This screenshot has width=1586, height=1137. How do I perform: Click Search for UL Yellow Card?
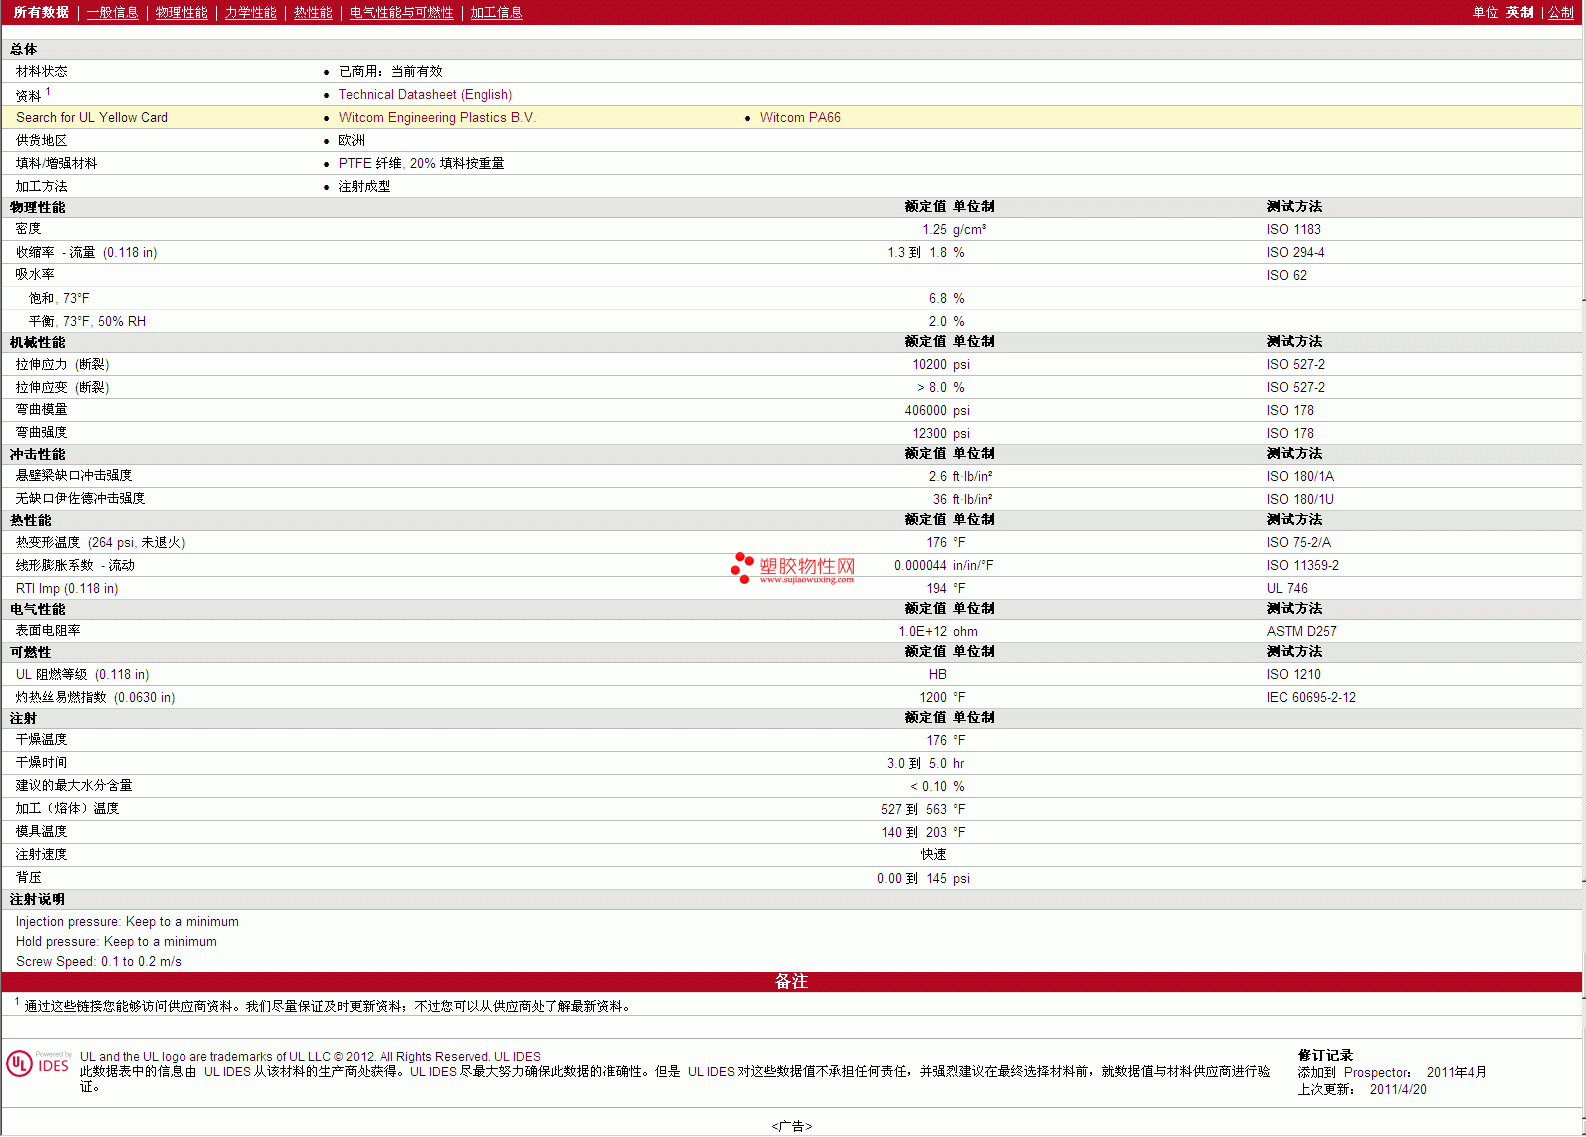point(92,118)
